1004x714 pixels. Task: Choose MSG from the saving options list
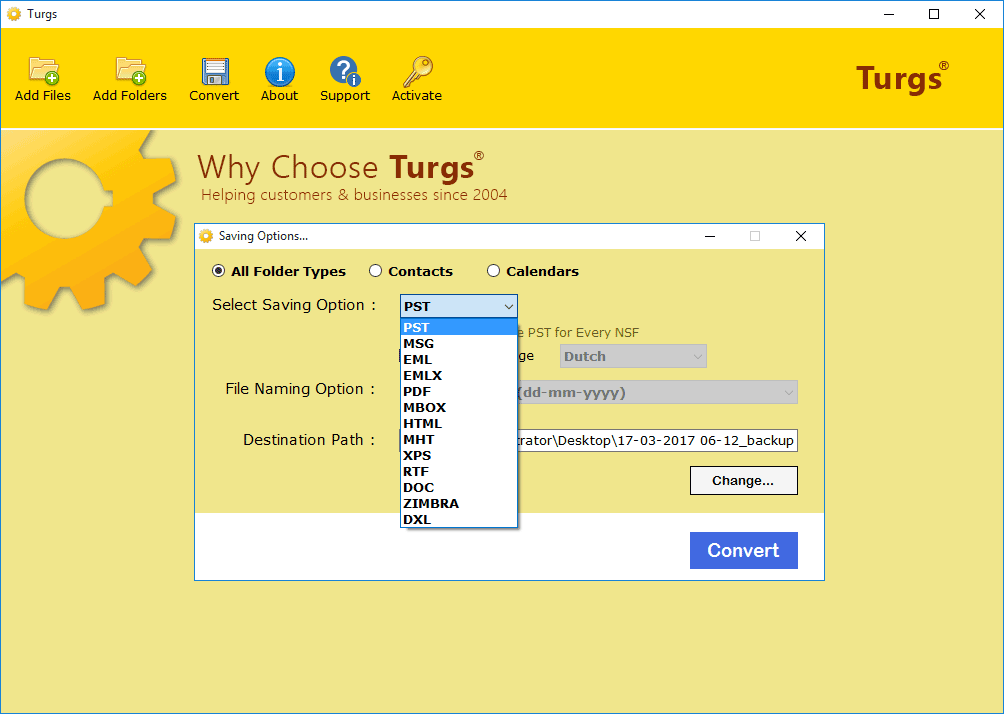458,343
